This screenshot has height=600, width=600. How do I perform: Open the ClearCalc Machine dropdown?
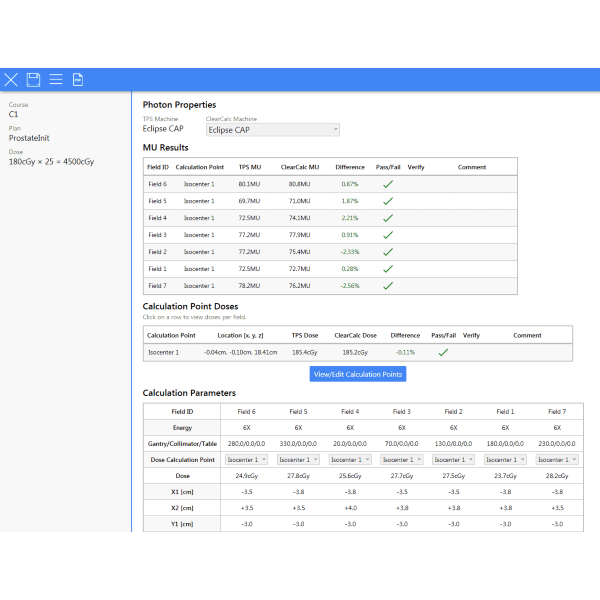tap(272, 130)
